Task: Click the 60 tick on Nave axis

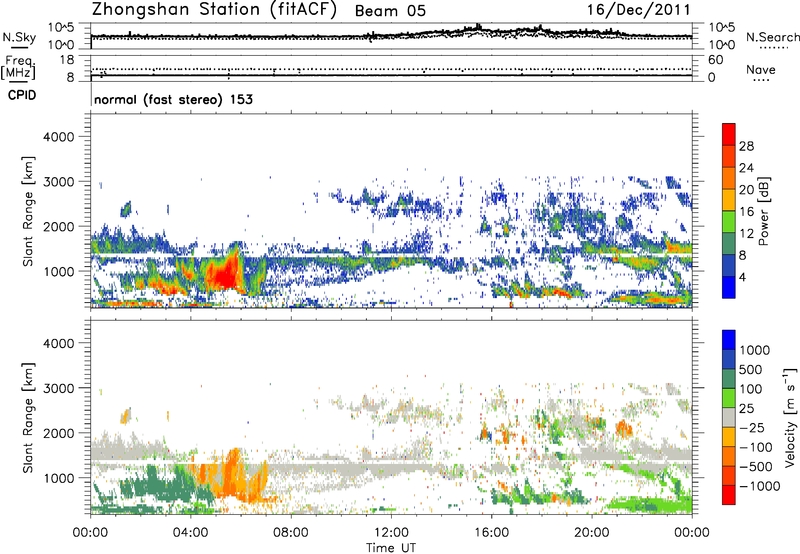Action: click(x=715, y=60)
